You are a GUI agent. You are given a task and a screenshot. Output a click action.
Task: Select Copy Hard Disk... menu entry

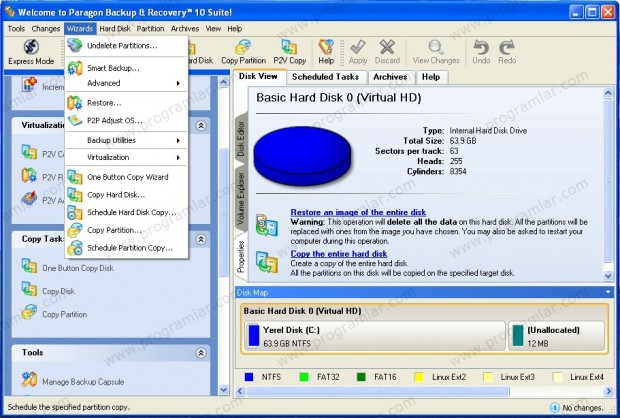[x=127, y=195]
